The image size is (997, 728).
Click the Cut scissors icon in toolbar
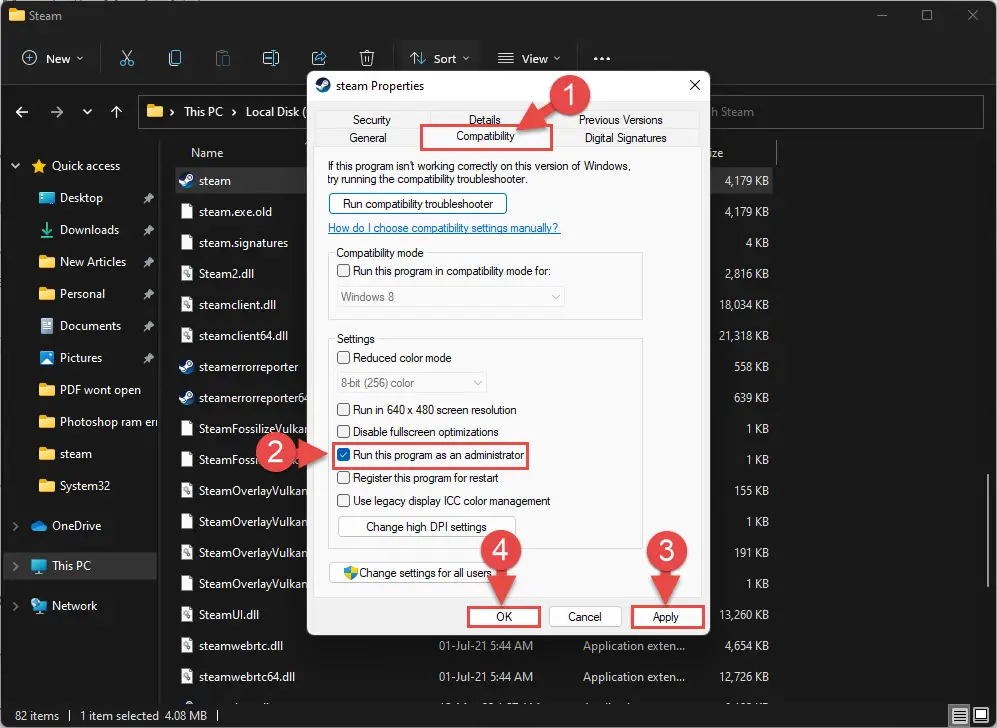pos(127,58)
